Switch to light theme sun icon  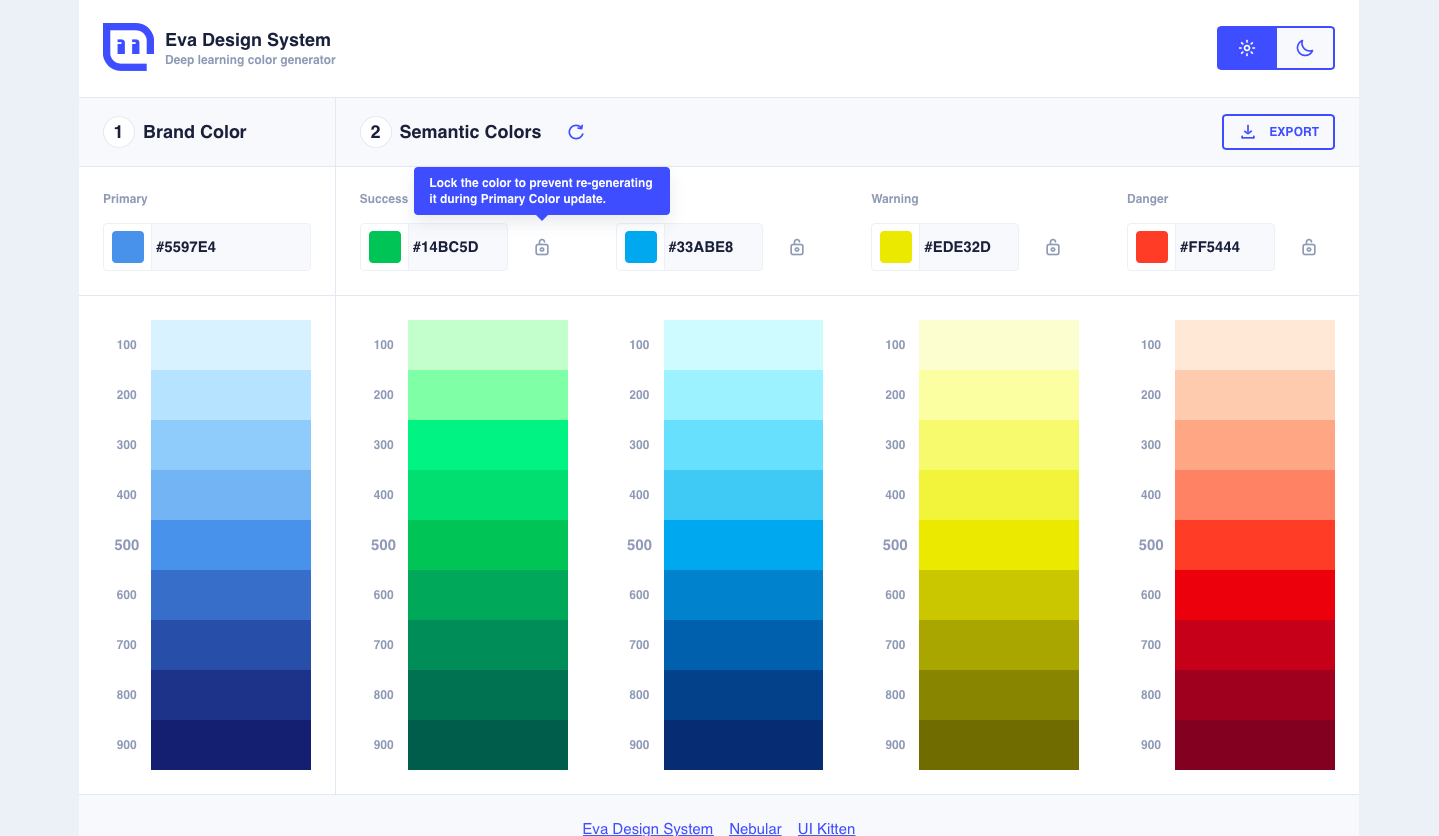pyautogui.click(x=1246, y=48)
